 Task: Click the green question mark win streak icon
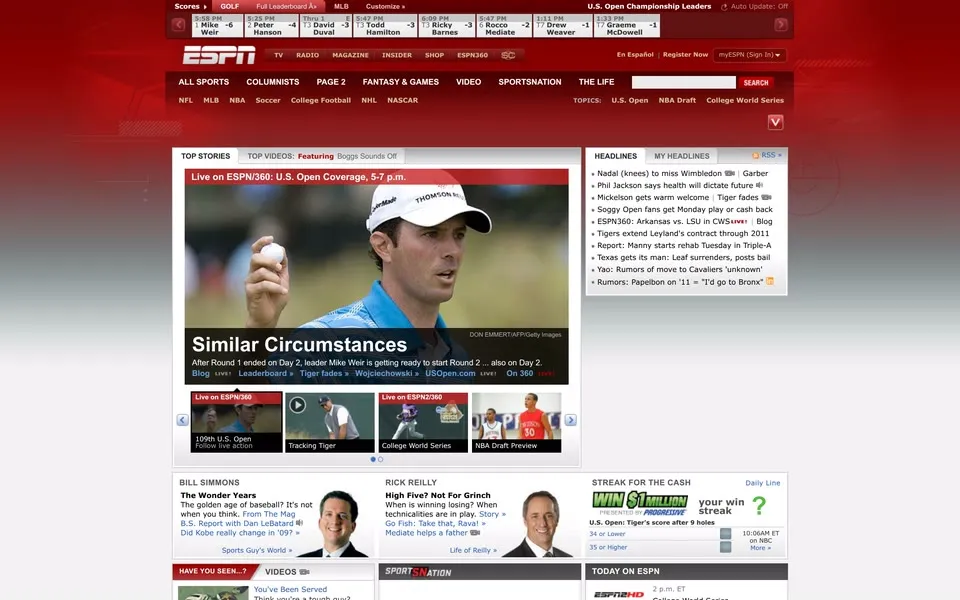pos(759,505)
